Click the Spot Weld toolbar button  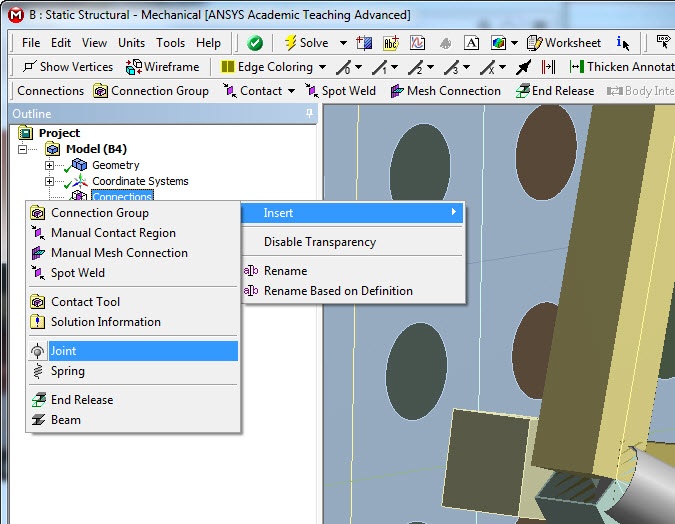(341, 91)
